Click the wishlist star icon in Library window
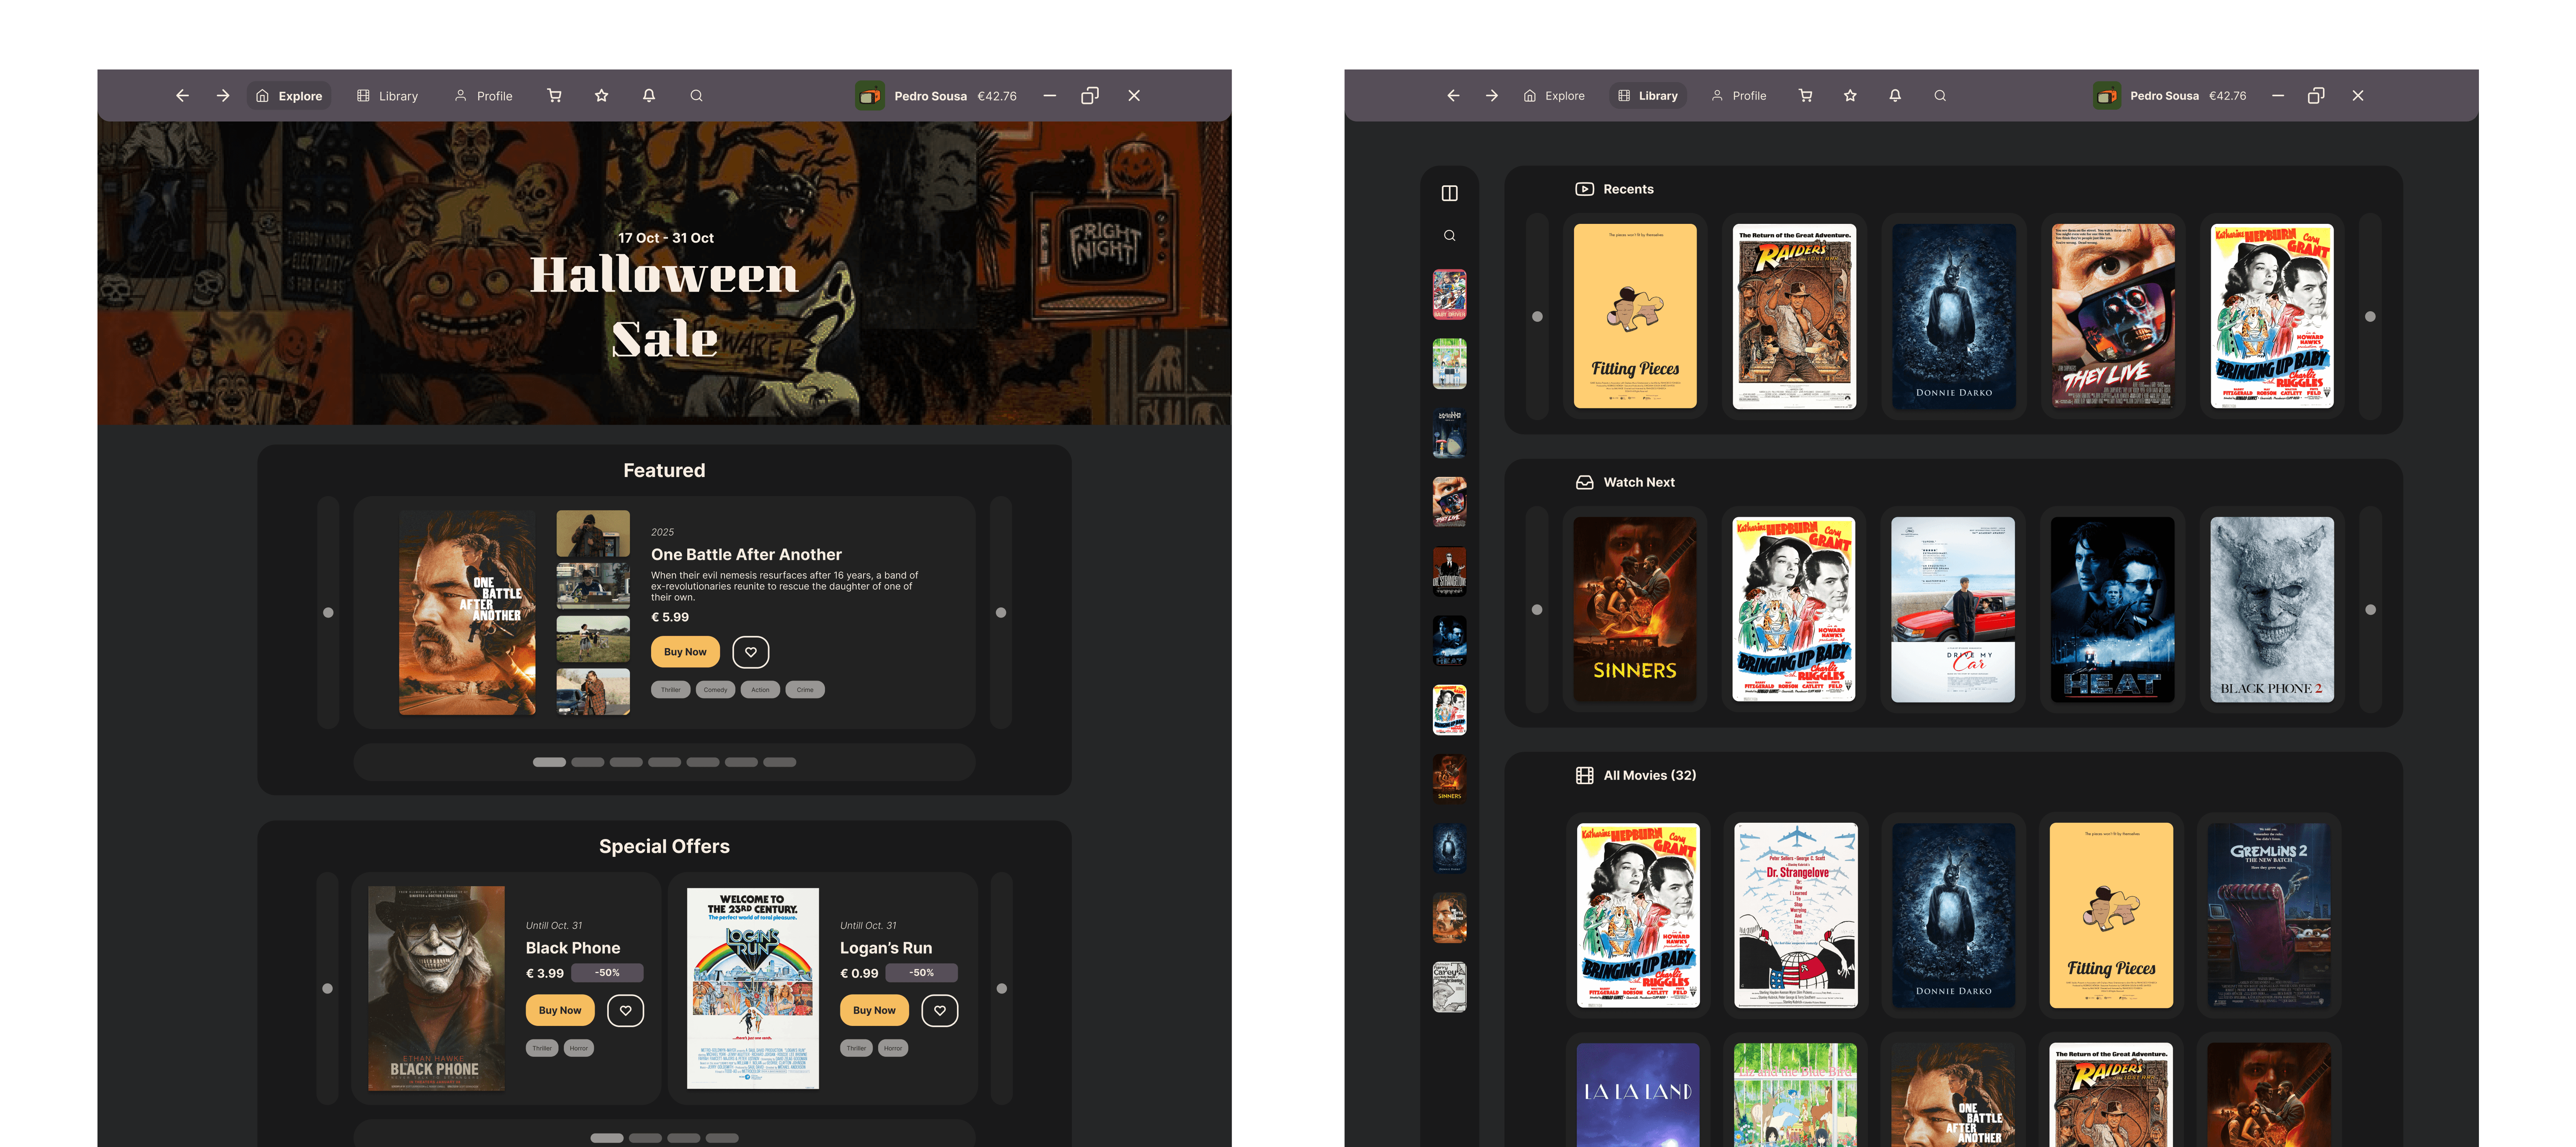 pyautogui.click(x=1850, y=96)
